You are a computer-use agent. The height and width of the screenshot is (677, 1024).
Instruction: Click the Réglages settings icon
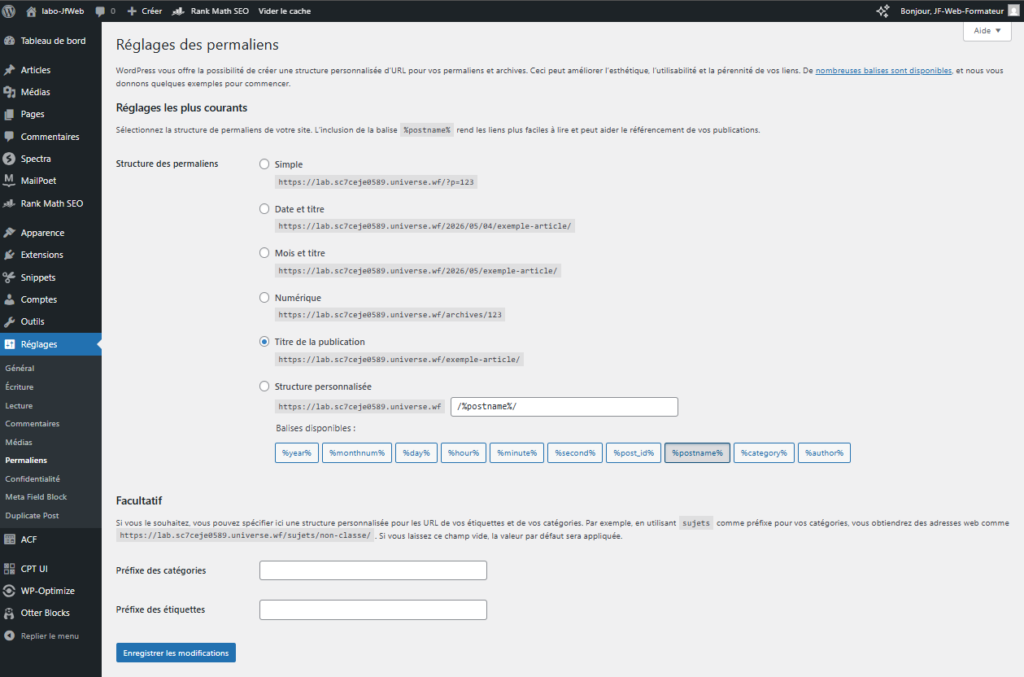point(9,344)
